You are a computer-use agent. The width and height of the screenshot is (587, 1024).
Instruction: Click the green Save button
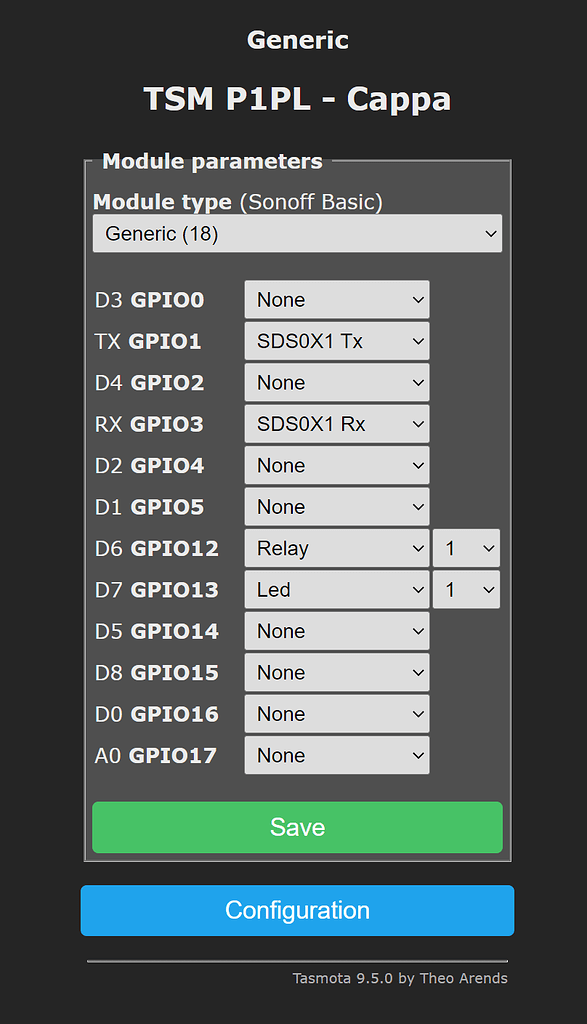pos(297,827)
